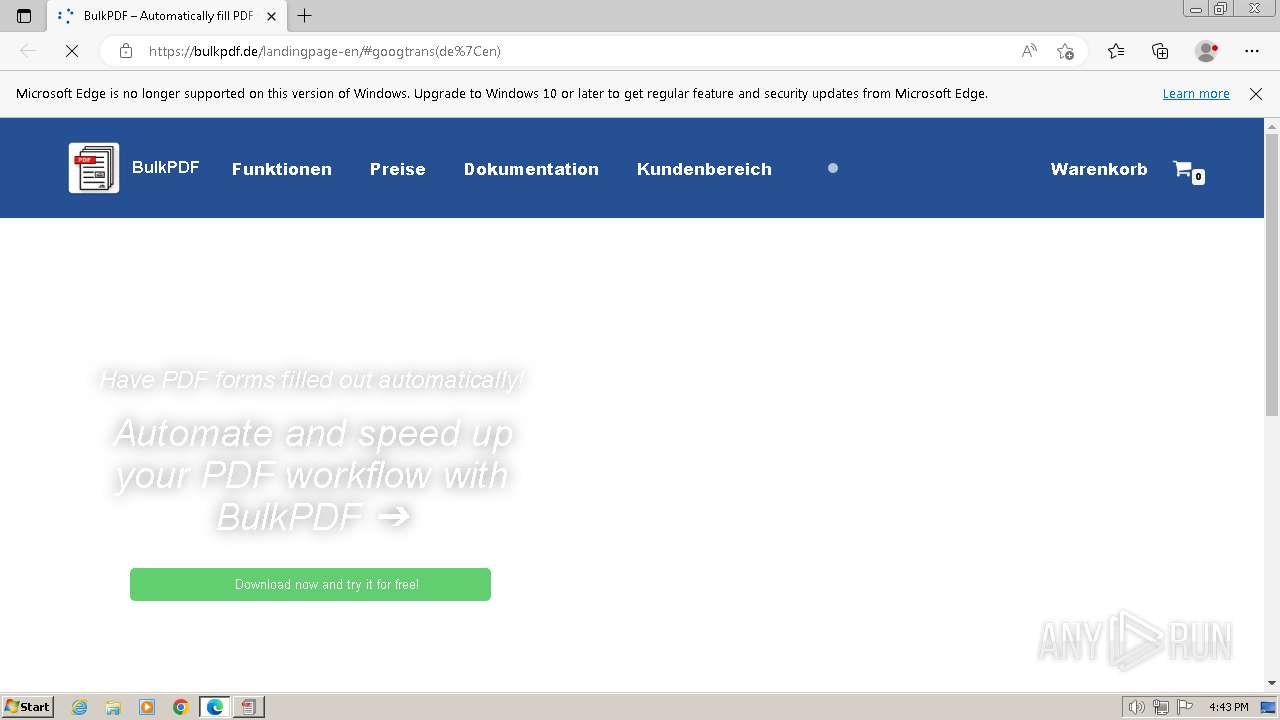Viewport: 1280px width, 720px height.
Task: Open the Action Center flag icon
Action: [1185, 707]
